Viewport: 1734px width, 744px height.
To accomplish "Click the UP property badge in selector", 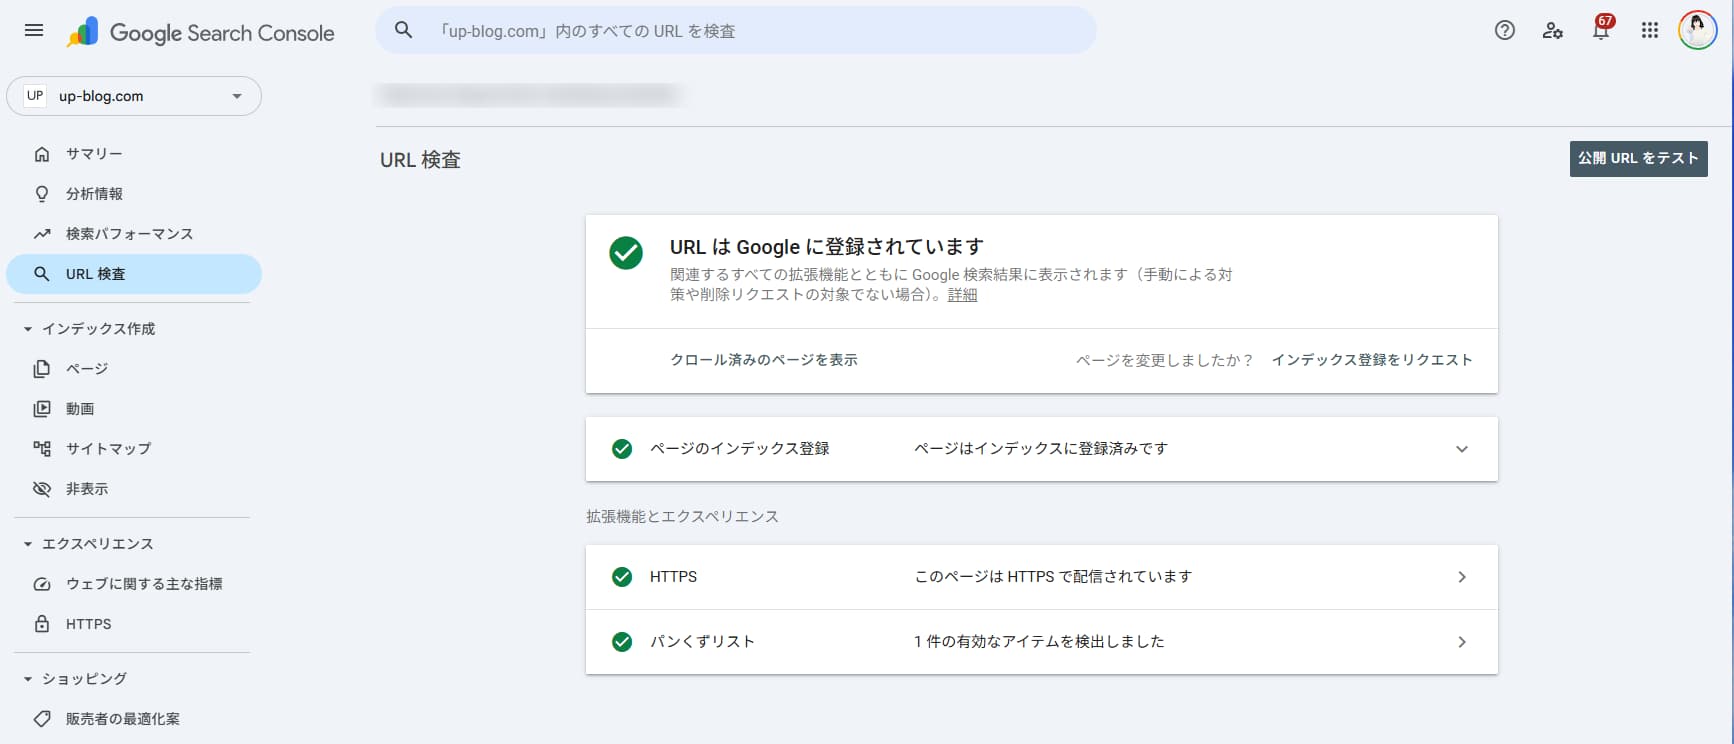I will coord(35,96).
